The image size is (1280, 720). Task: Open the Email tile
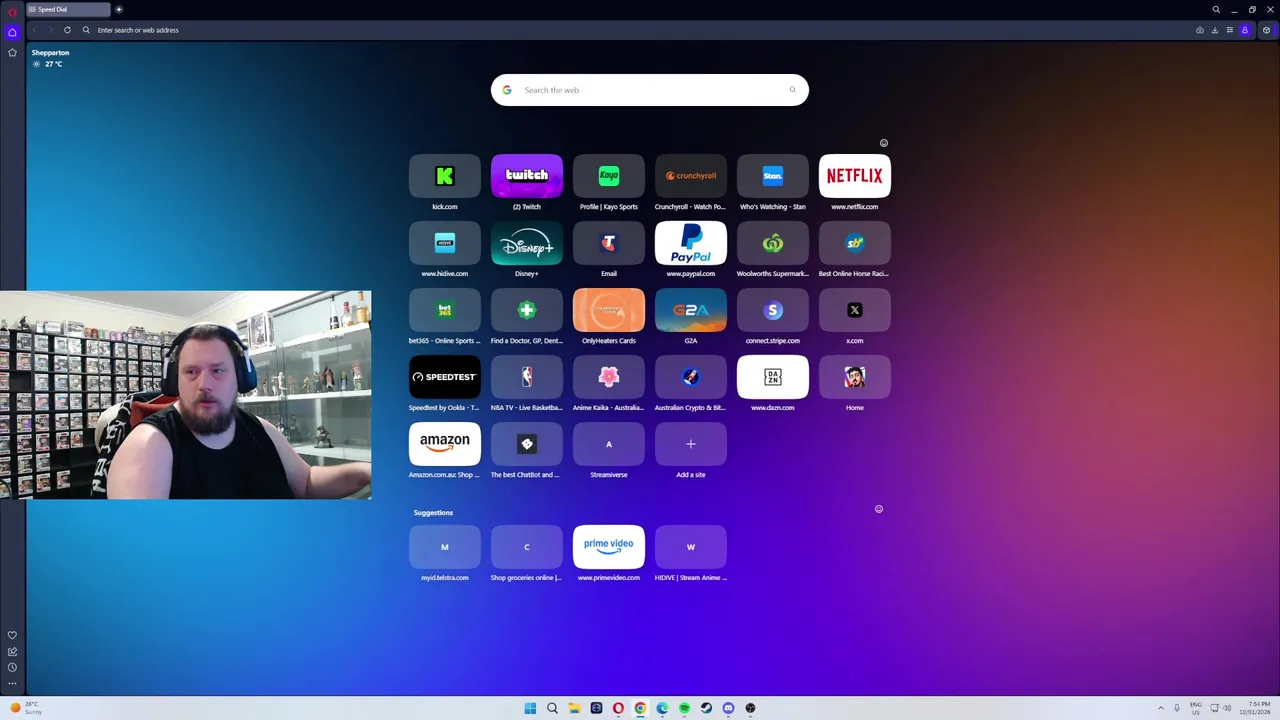[609, 243]
